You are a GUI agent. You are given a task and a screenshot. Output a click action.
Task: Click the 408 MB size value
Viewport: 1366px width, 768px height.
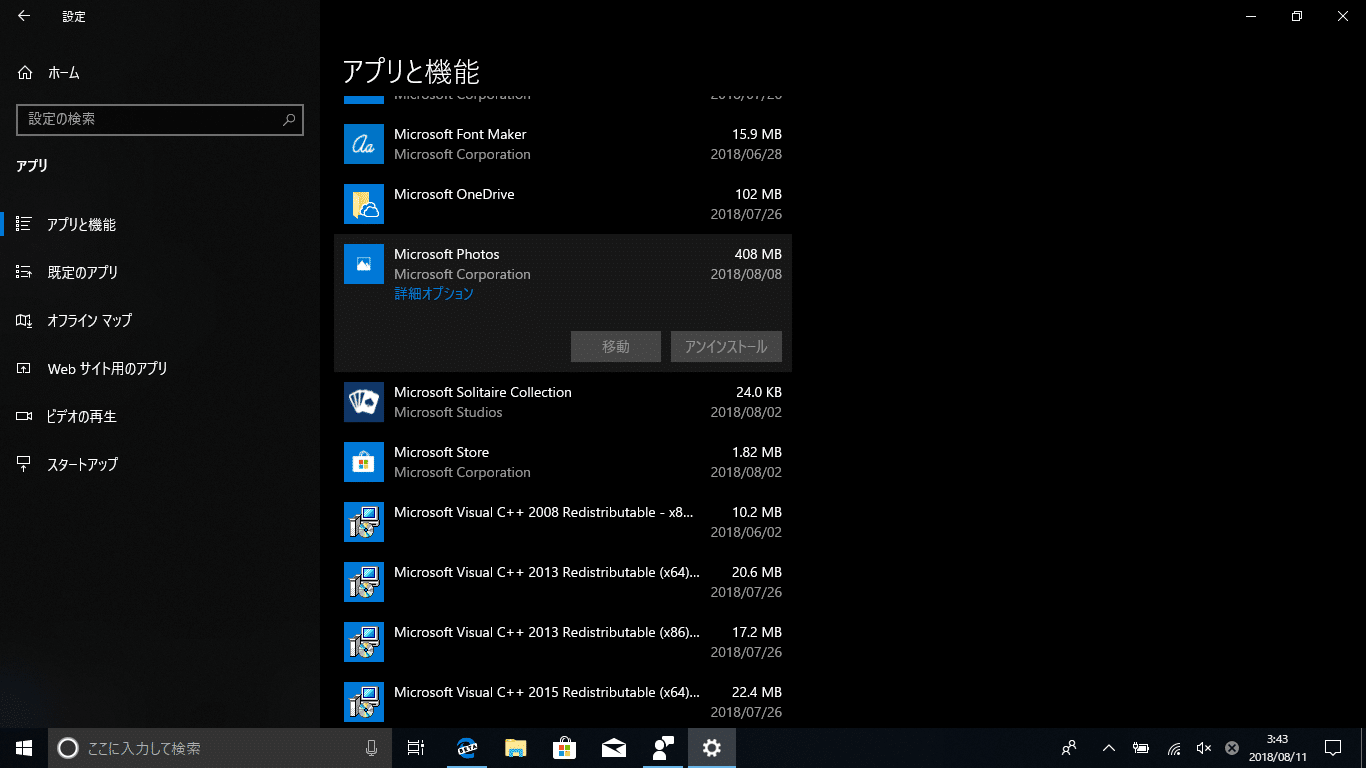pos(758,254)
